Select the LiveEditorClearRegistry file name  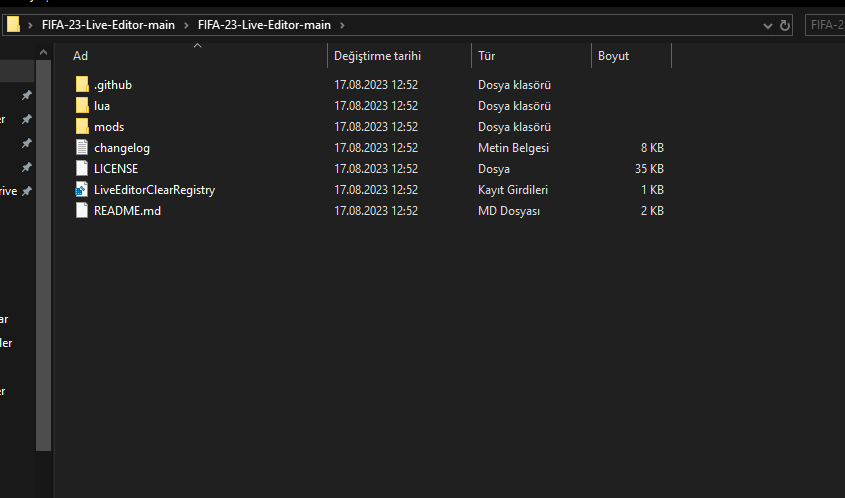pyautogui.click(x=154, y=190)
